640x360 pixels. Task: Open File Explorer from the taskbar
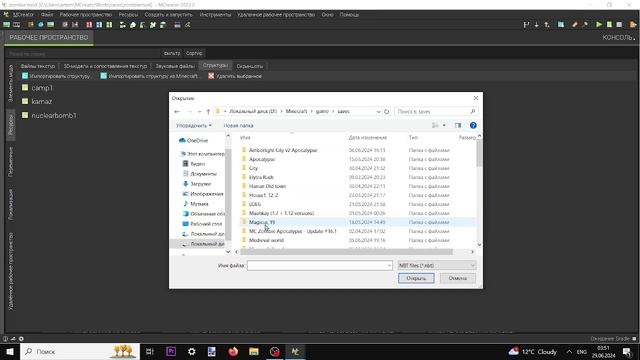(254, 351)
